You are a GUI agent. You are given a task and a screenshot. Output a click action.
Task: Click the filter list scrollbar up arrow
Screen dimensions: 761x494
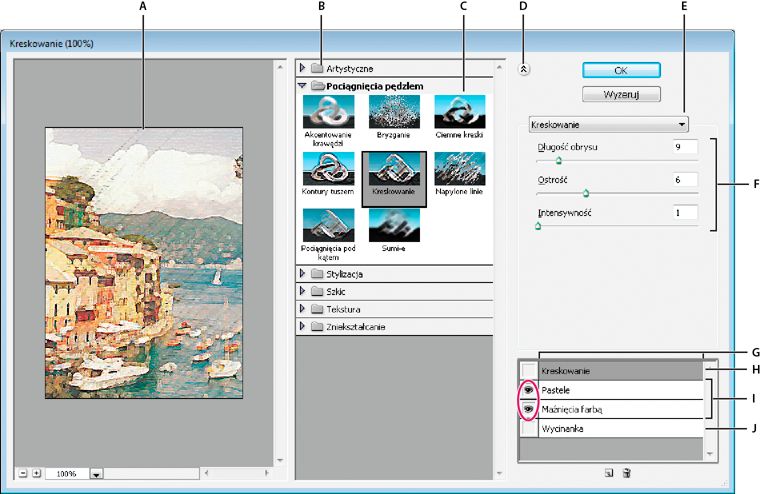(x=499, y=66)
